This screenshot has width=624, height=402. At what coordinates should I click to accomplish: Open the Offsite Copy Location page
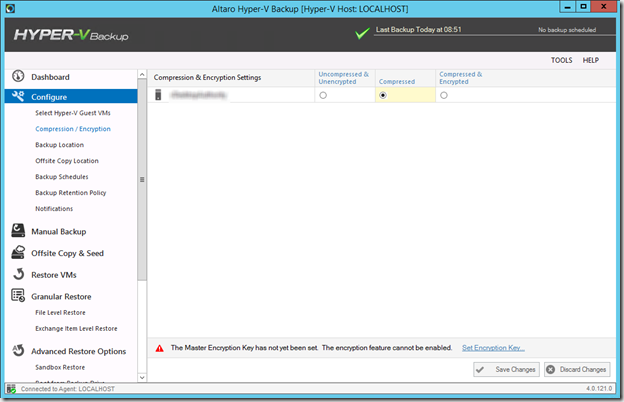(x=67, y=161)
